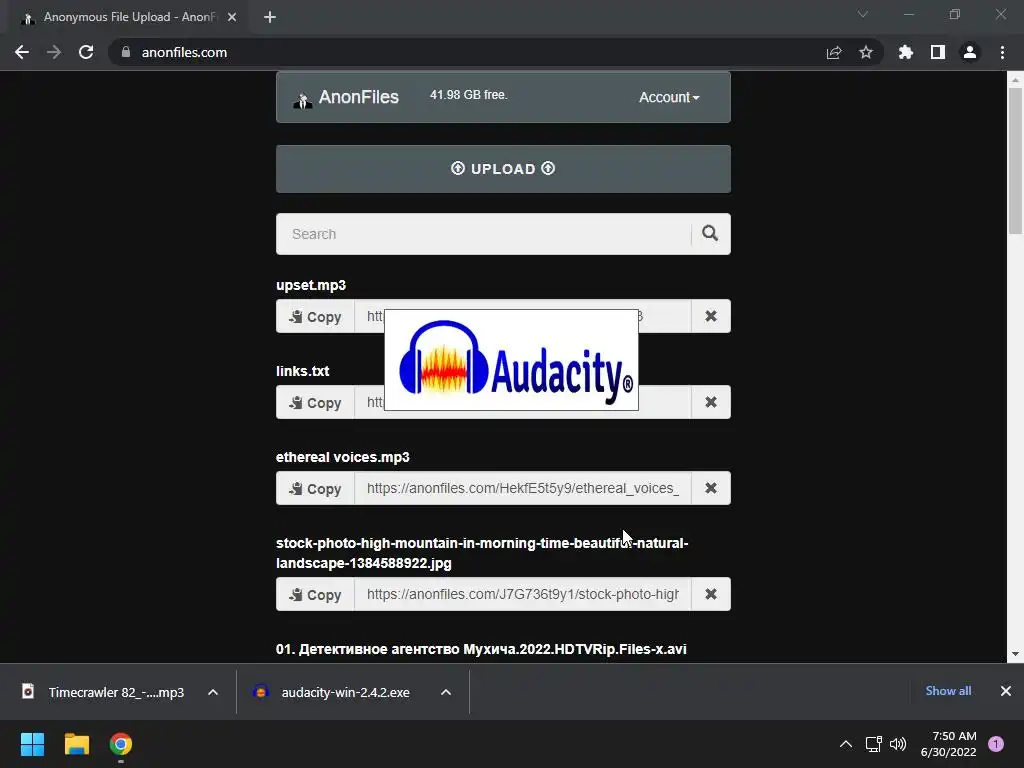Click the links.txt file name

pyautogui.click(x=302, y=371)
